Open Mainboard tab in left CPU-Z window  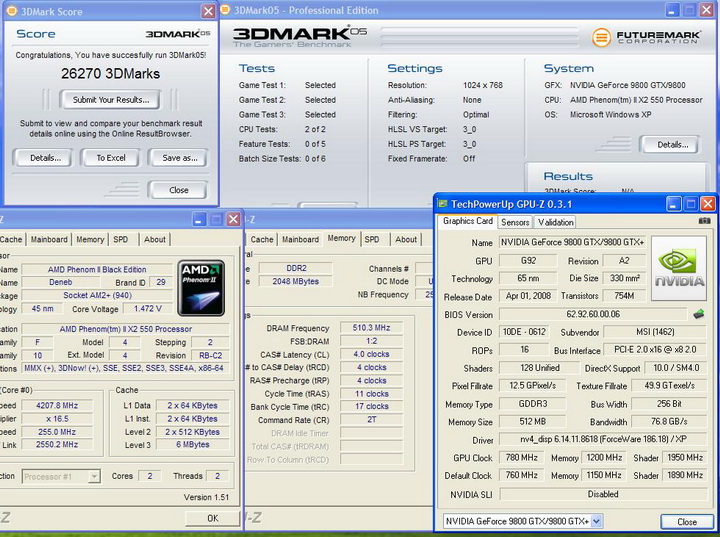[x=49, y=239]
